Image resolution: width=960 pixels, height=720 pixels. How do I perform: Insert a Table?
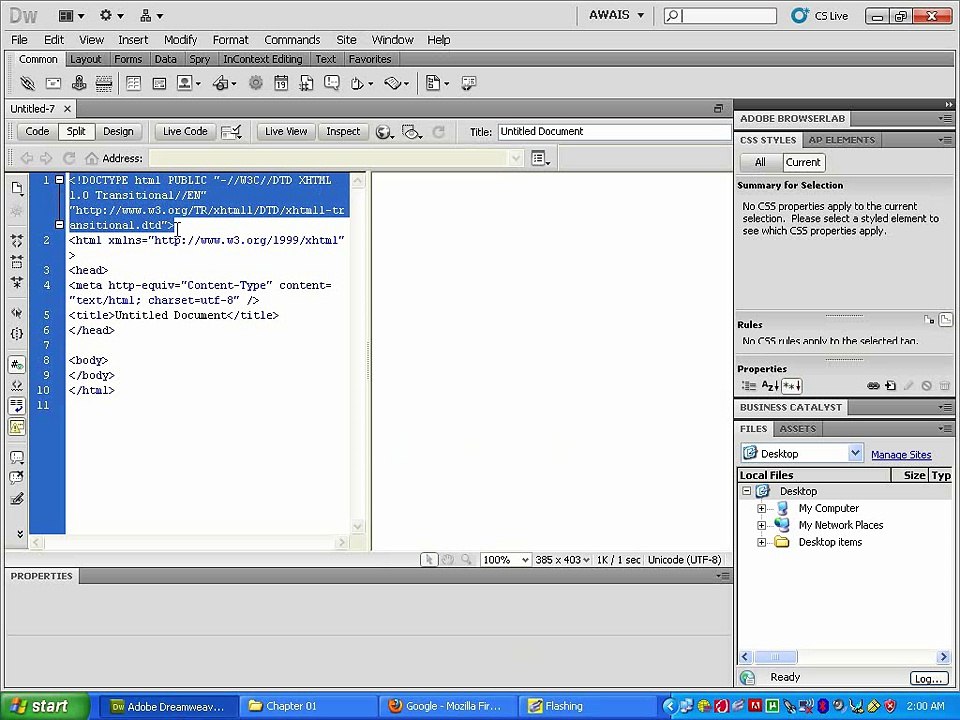coord(133,83)
